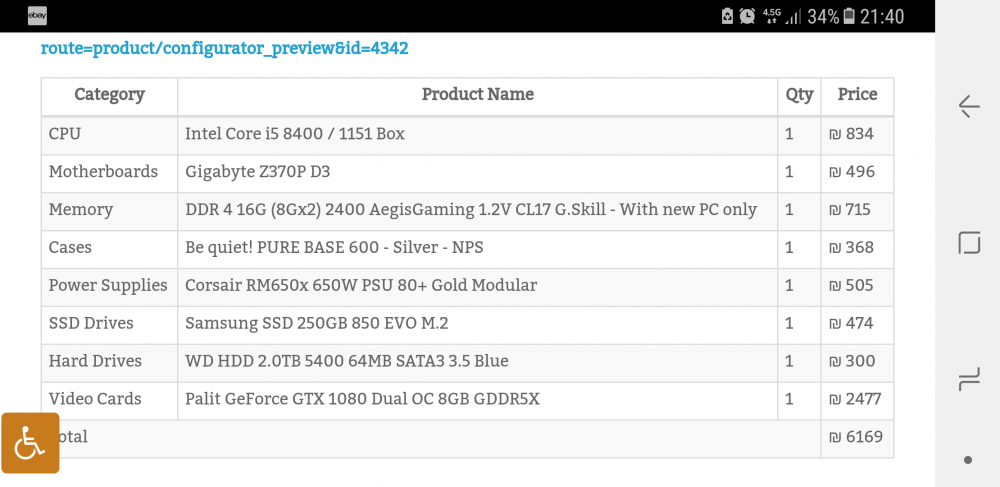Select the Intel Core i5 8400 row

point(467,134)
